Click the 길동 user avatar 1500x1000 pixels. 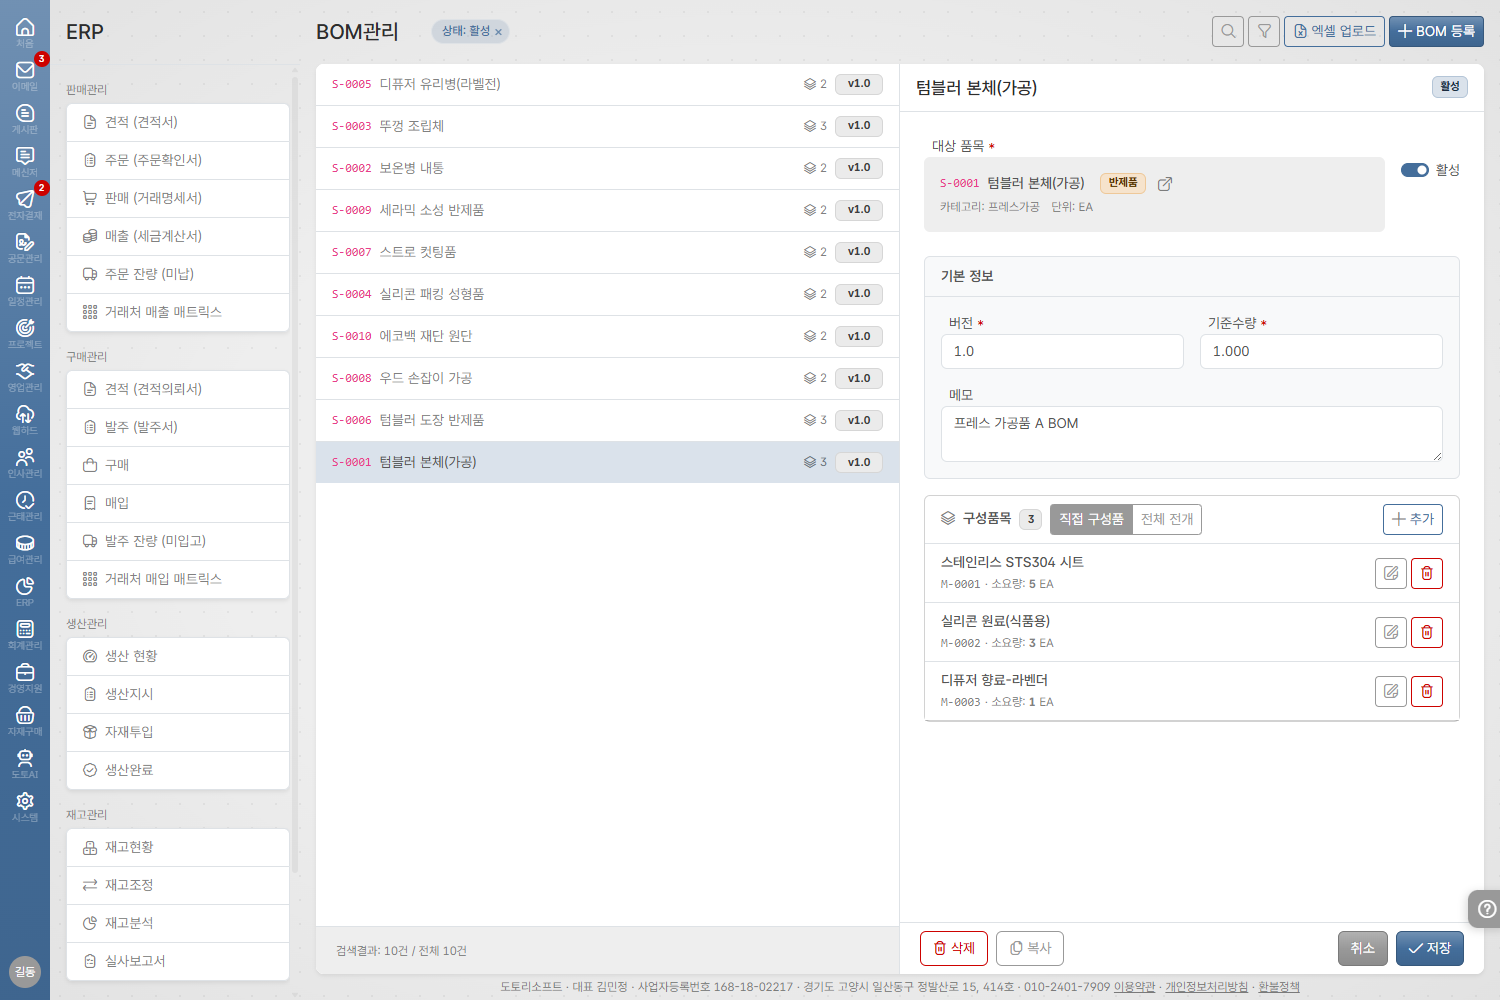tap(25, 971)
